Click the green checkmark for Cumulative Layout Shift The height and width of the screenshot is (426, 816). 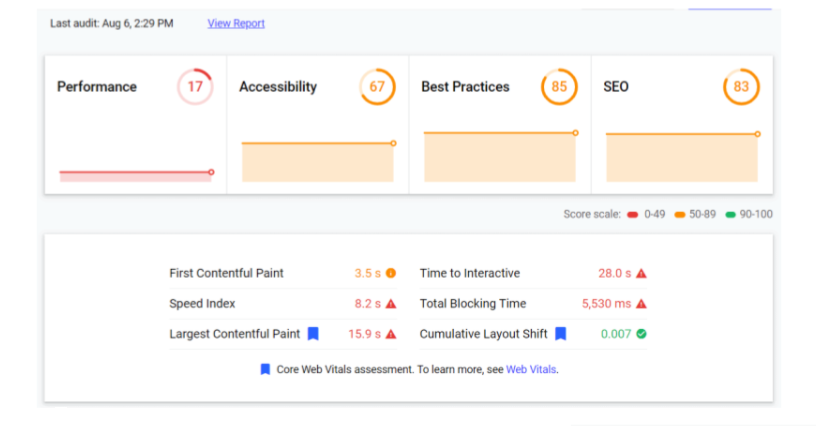641,334
